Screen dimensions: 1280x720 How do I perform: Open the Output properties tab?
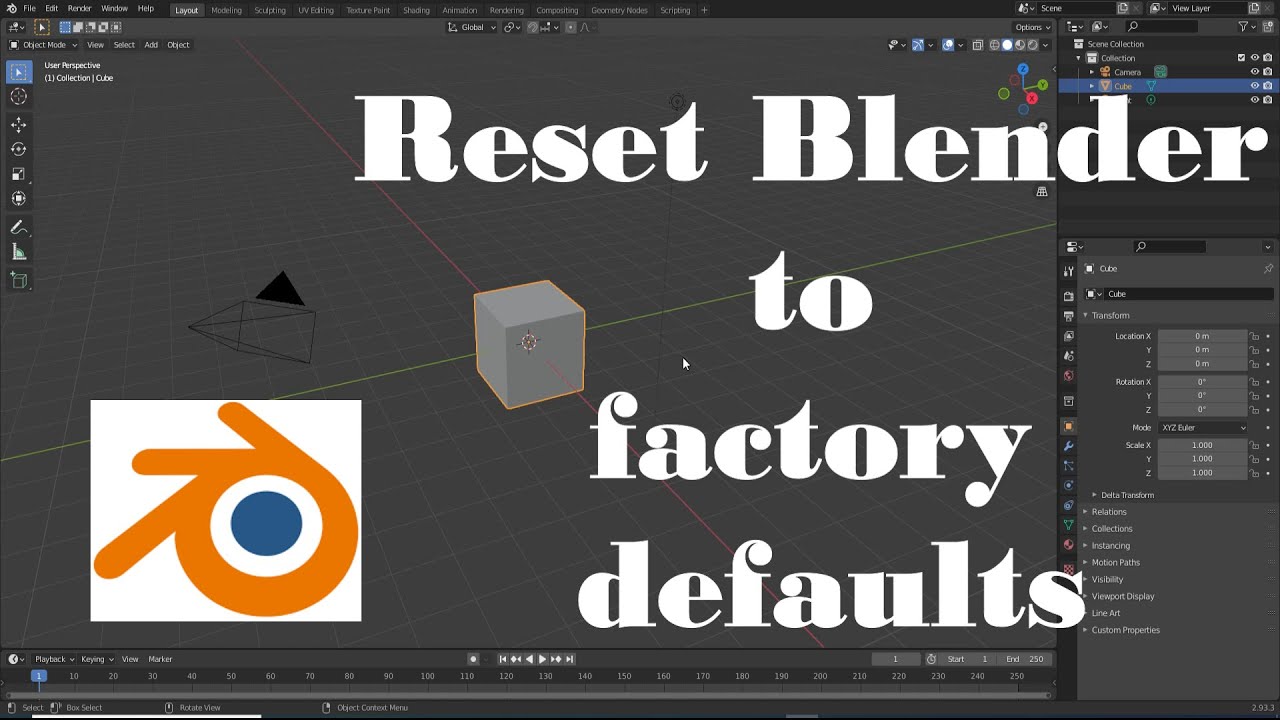[x=1068, y=316]
